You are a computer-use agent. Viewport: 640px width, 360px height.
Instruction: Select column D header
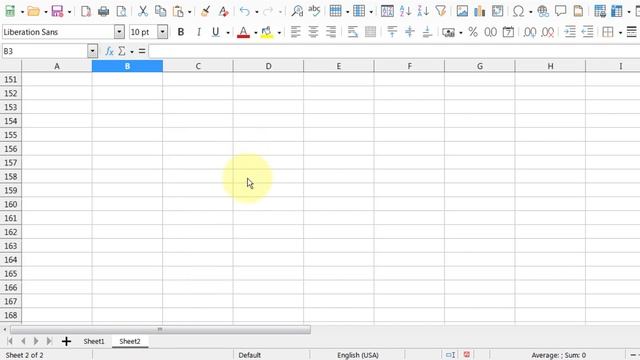pyautogui.click(x=268, y=66)
